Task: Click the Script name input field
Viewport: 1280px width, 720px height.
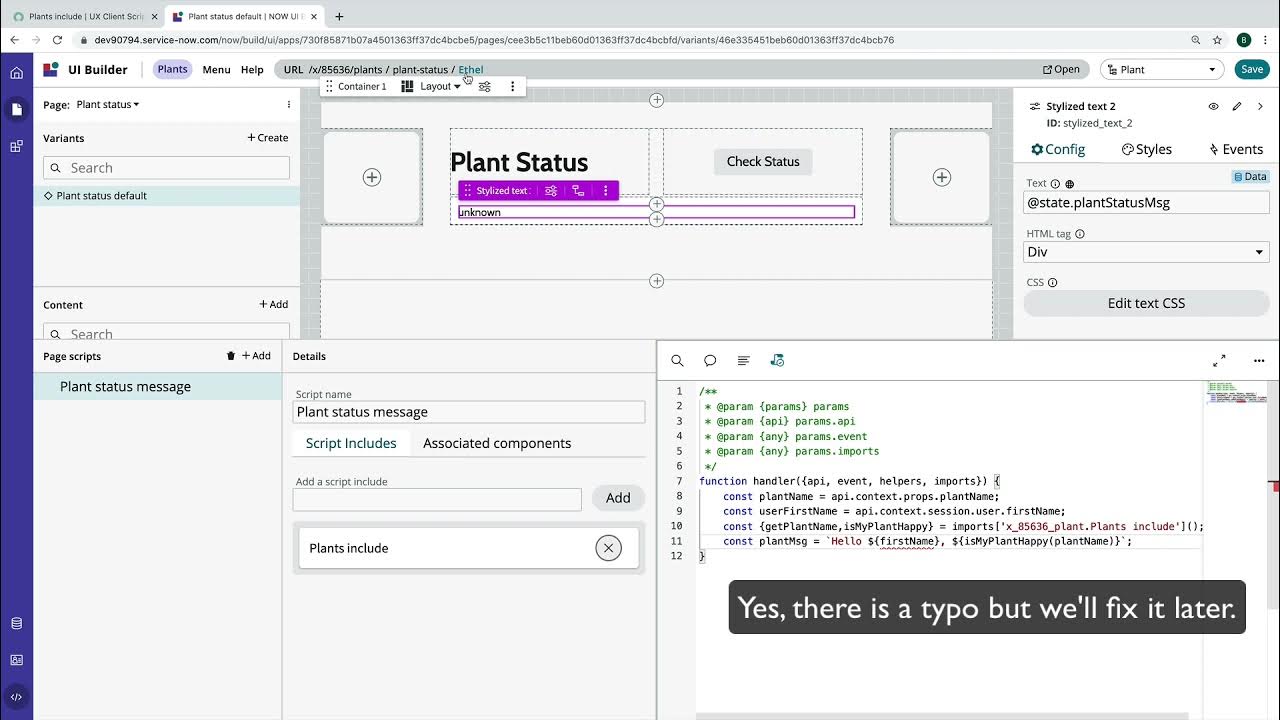Action: click(469, 412)
